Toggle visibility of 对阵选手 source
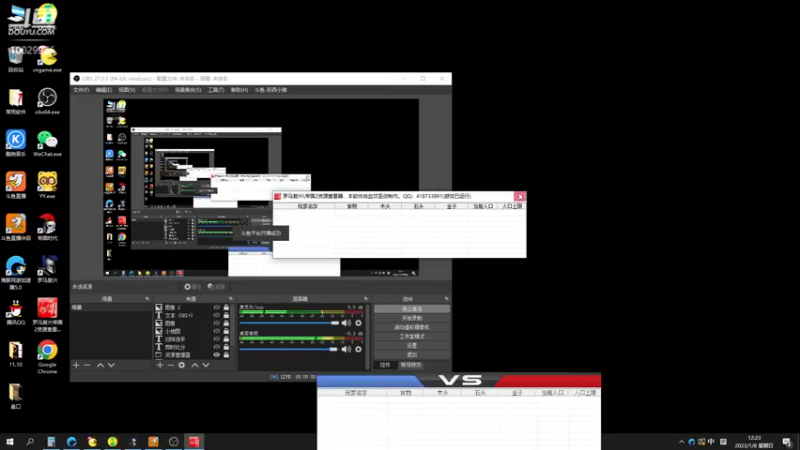Screen dimensions: 800x450 pos(217,339)
